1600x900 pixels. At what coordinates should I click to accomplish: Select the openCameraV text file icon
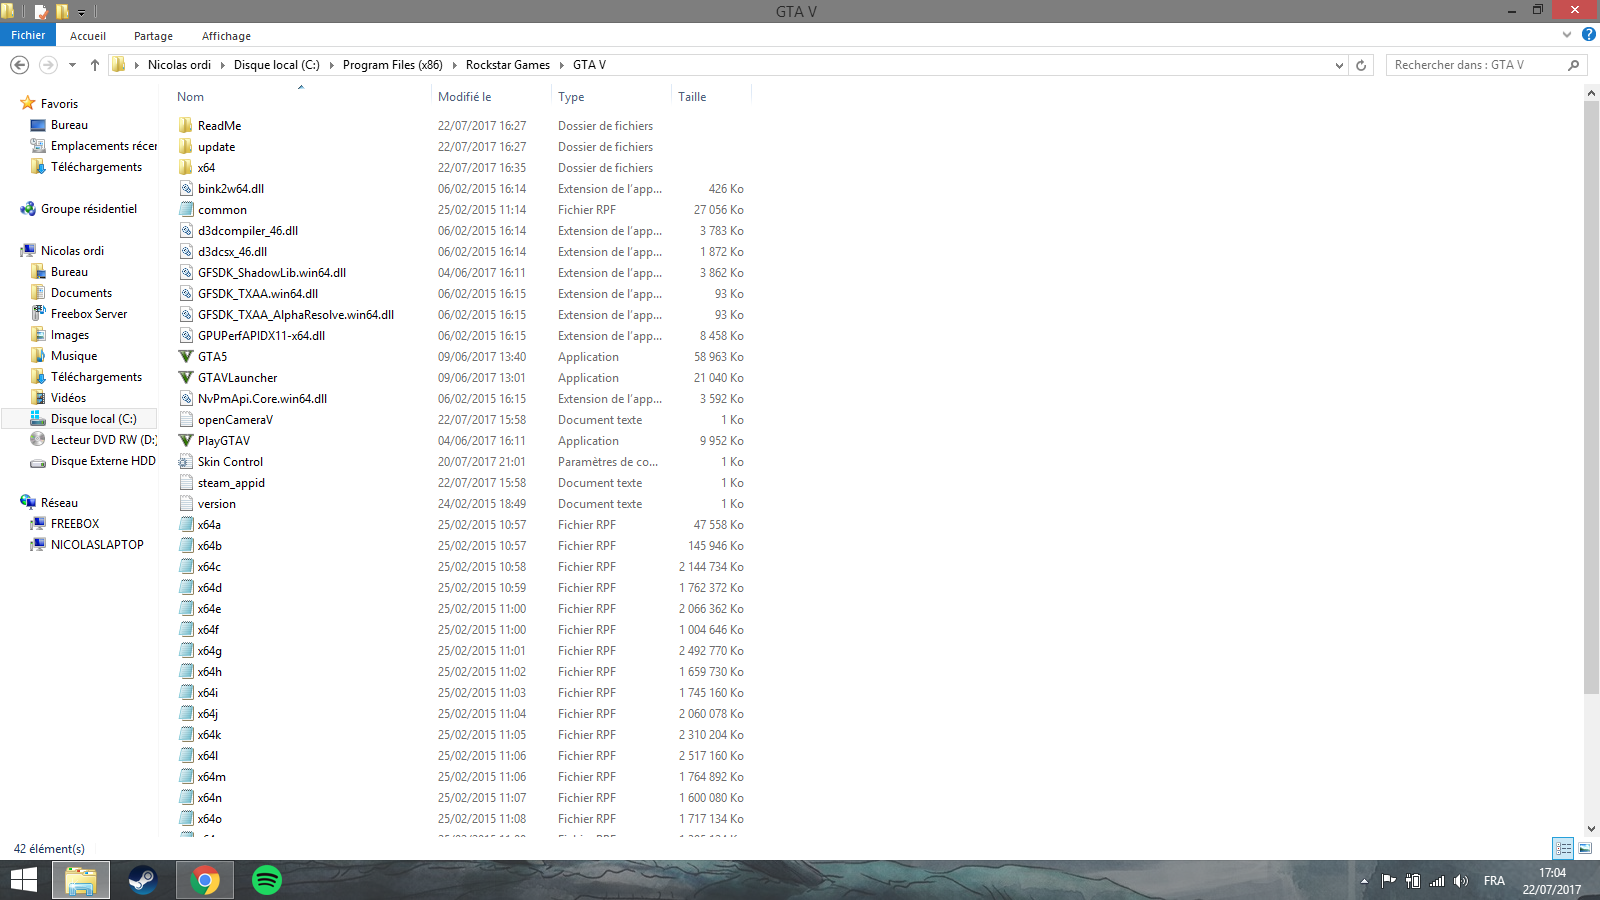coord(186,420)
